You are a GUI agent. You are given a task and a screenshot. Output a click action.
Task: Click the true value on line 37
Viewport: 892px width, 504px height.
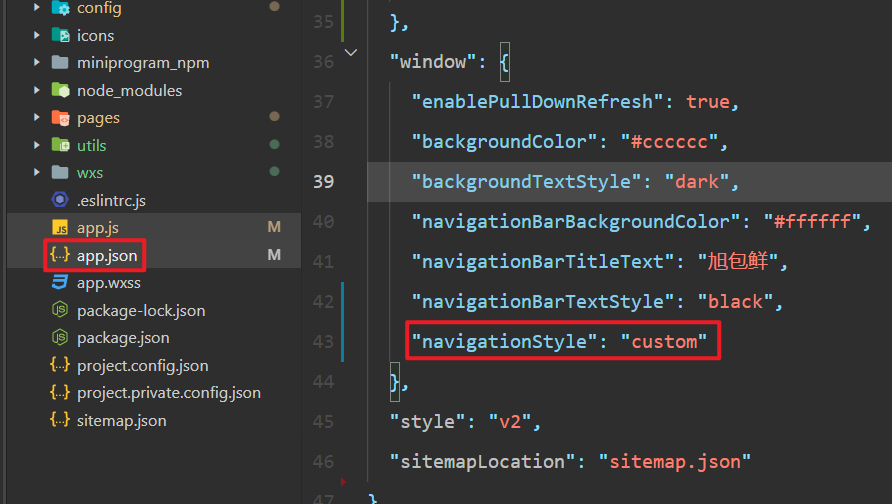click(x=708, y=102)
